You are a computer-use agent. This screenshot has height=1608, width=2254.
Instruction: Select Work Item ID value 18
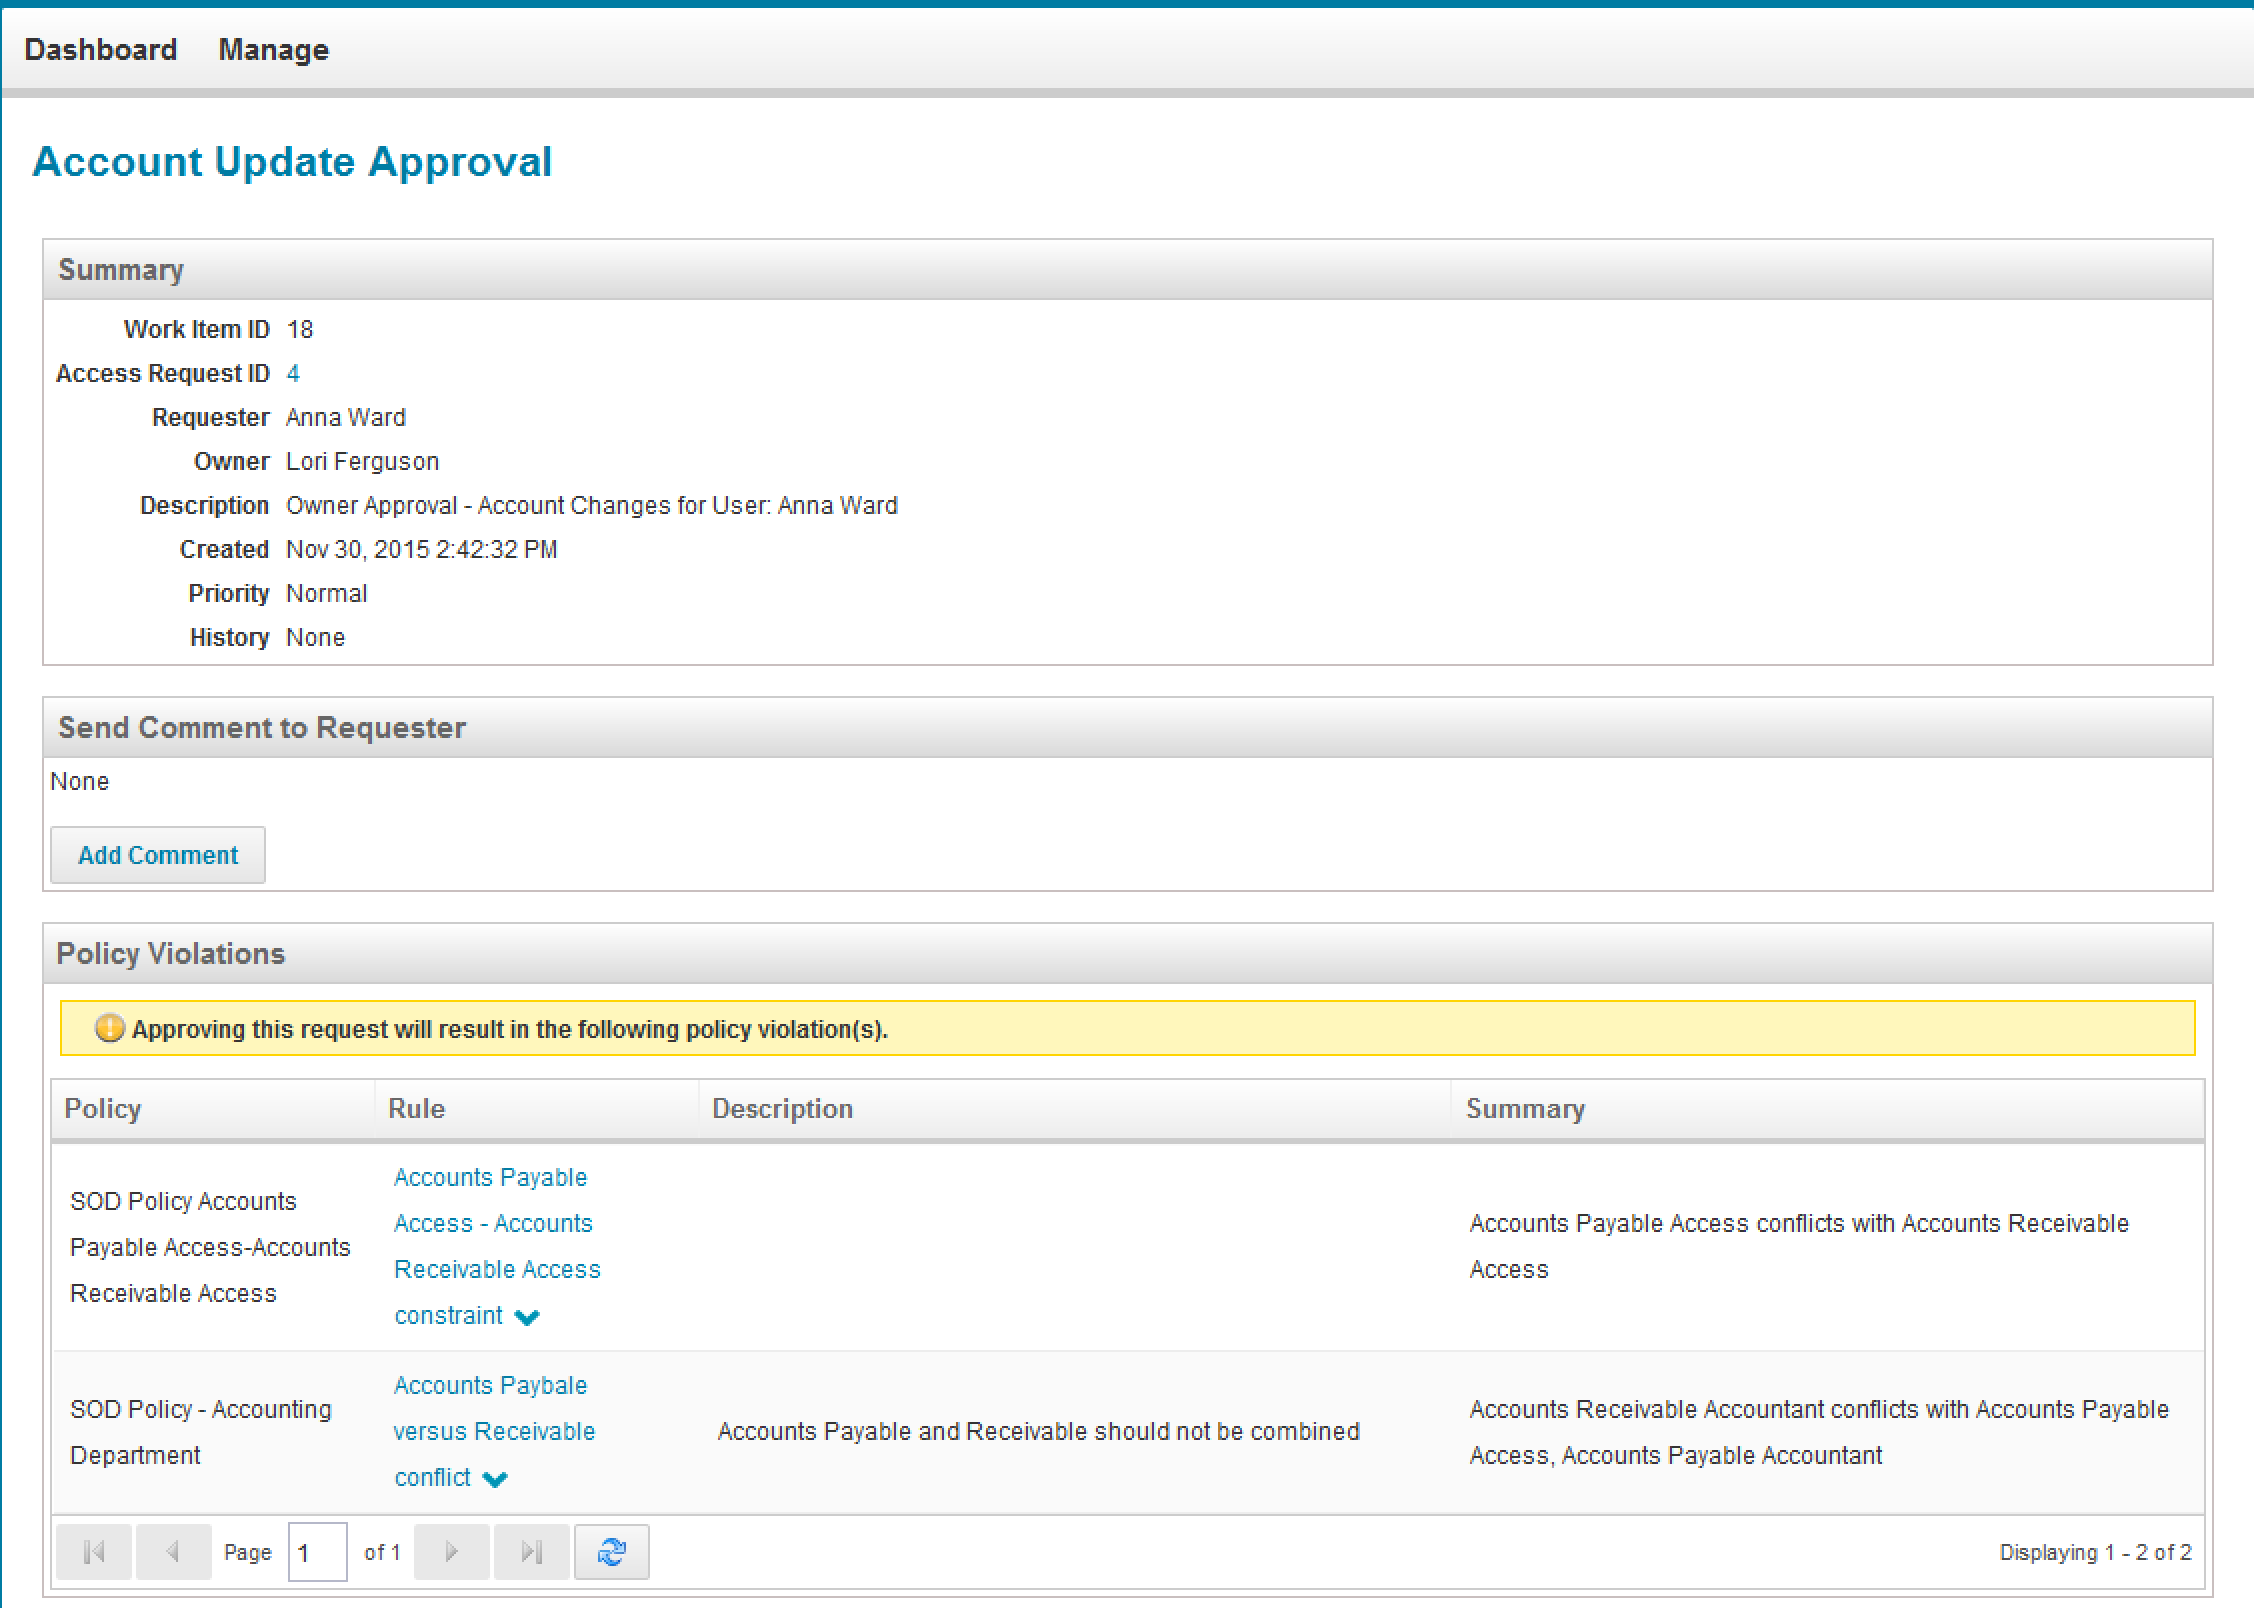tap(300, 329)
